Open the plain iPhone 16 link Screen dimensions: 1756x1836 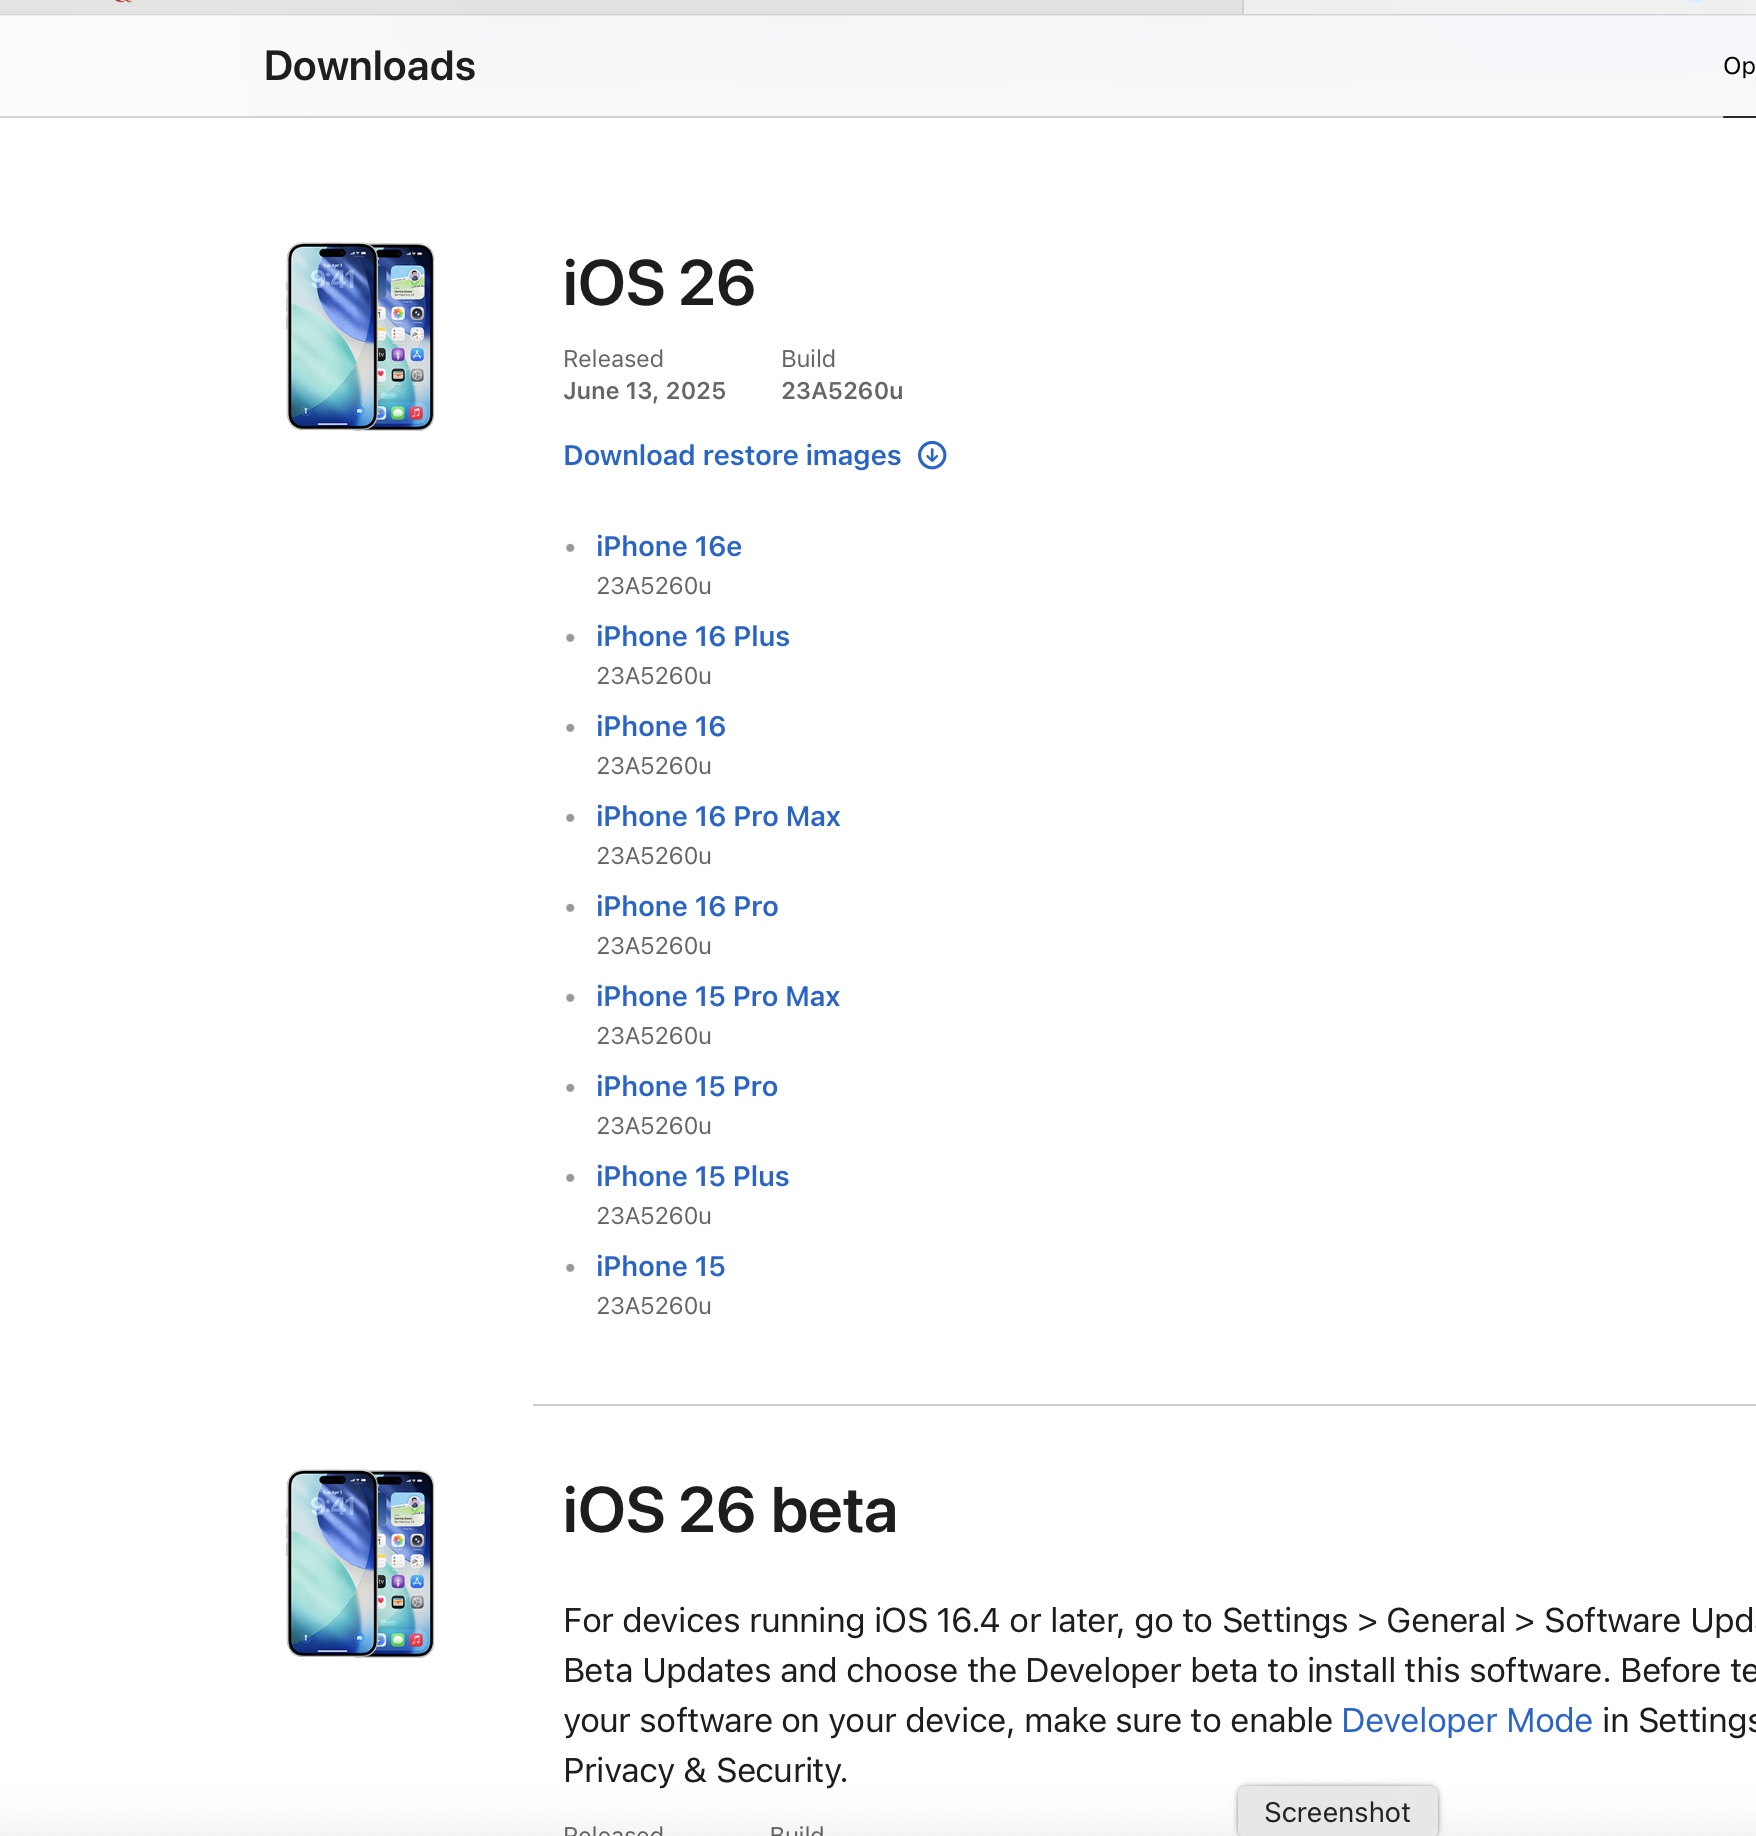click(661, 726)
